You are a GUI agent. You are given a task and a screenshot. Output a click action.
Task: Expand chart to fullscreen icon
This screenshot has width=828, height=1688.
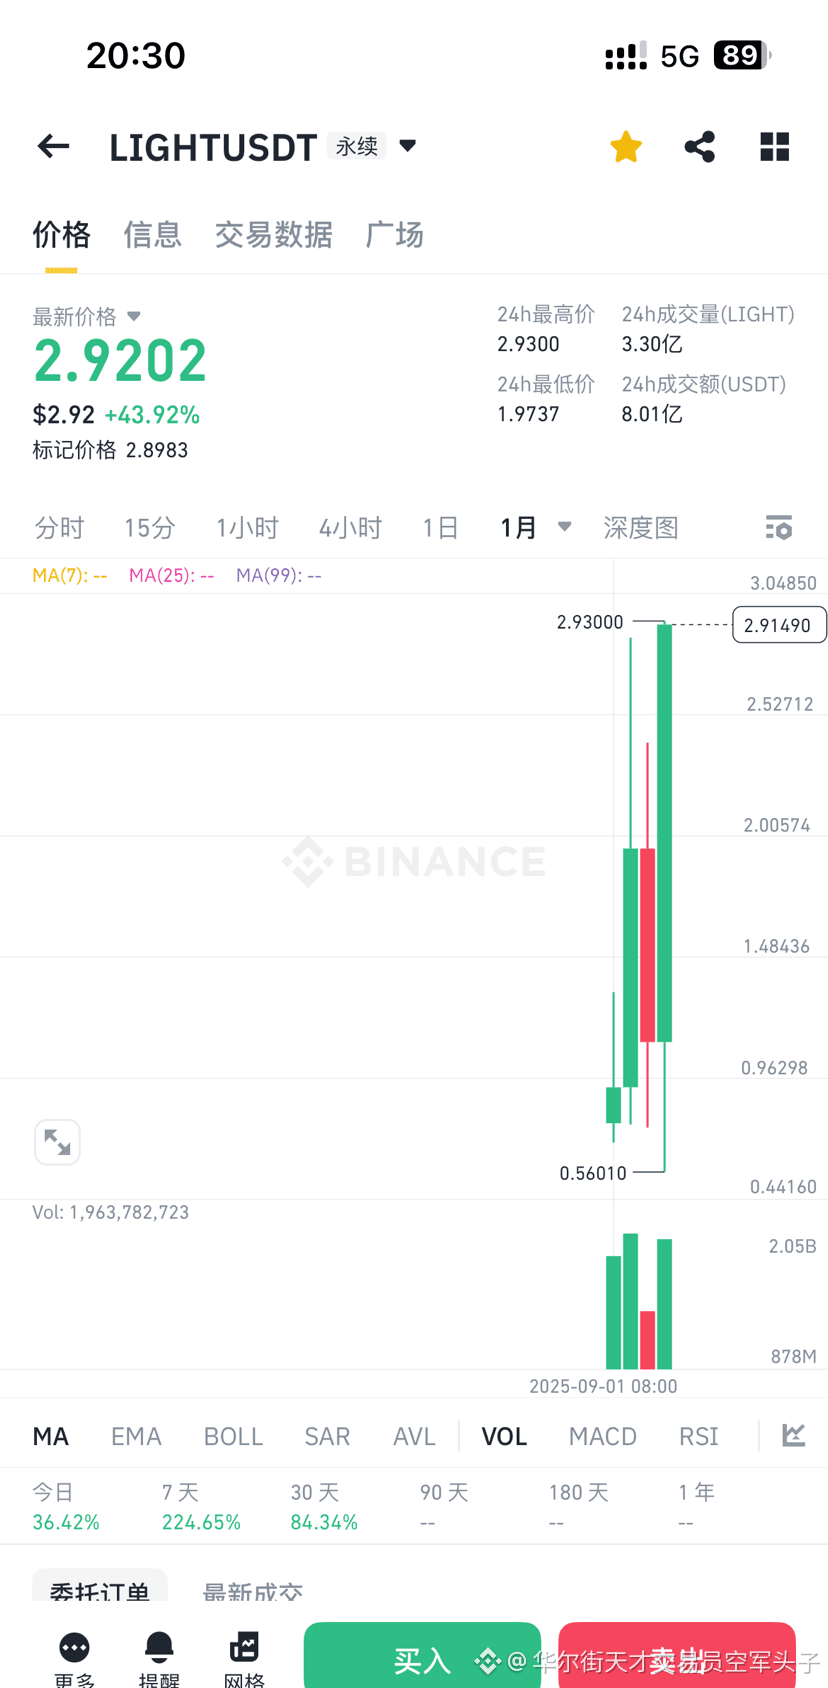pos(57,1142)
